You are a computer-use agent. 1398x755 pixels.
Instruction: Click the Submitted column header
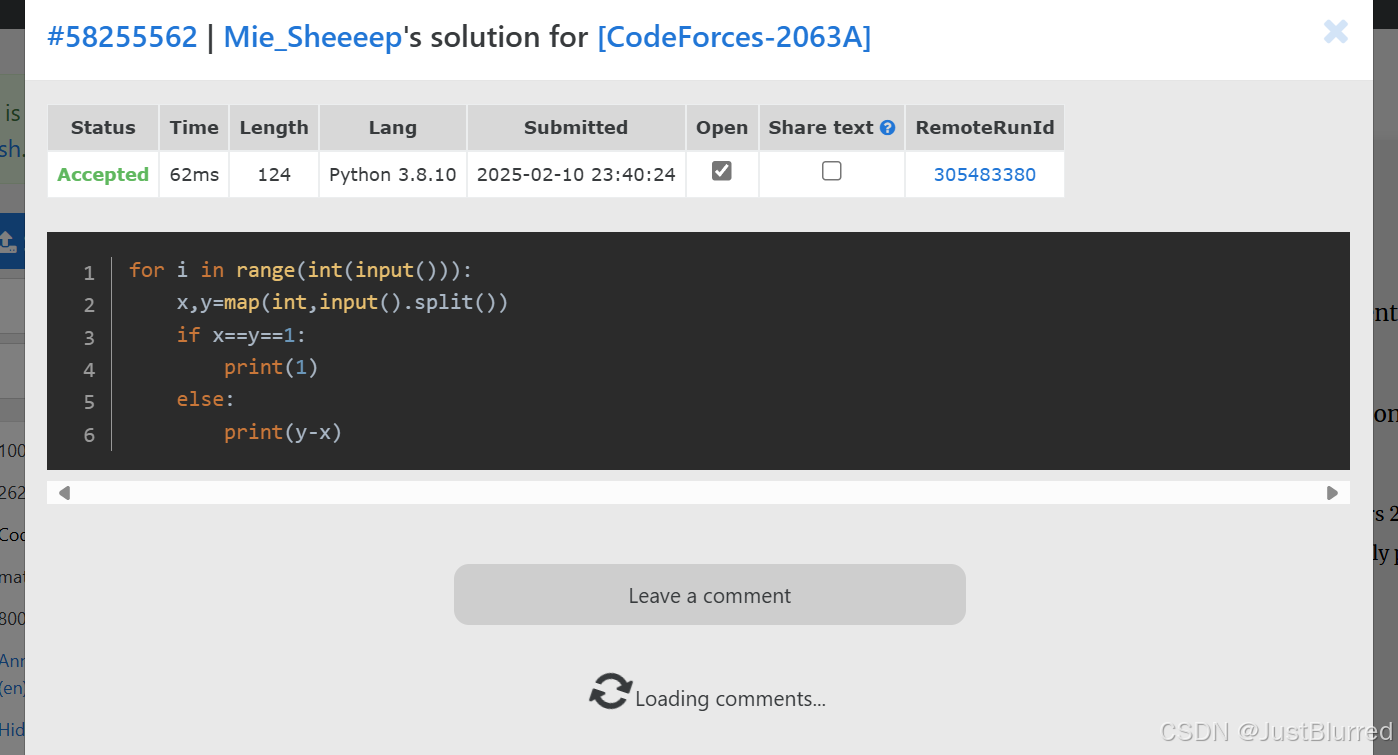576,127
